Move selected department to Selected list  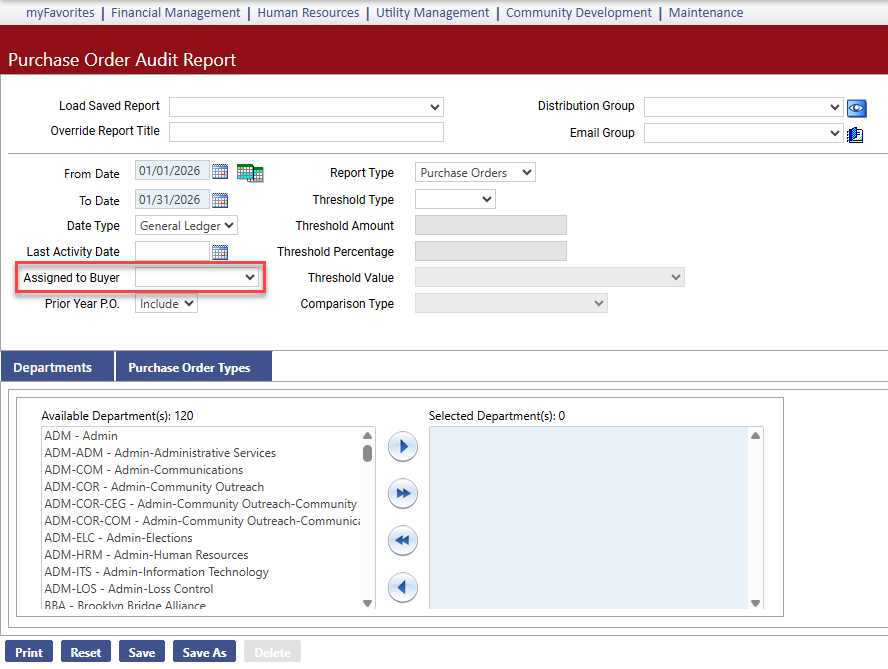(x=402, y=447)
